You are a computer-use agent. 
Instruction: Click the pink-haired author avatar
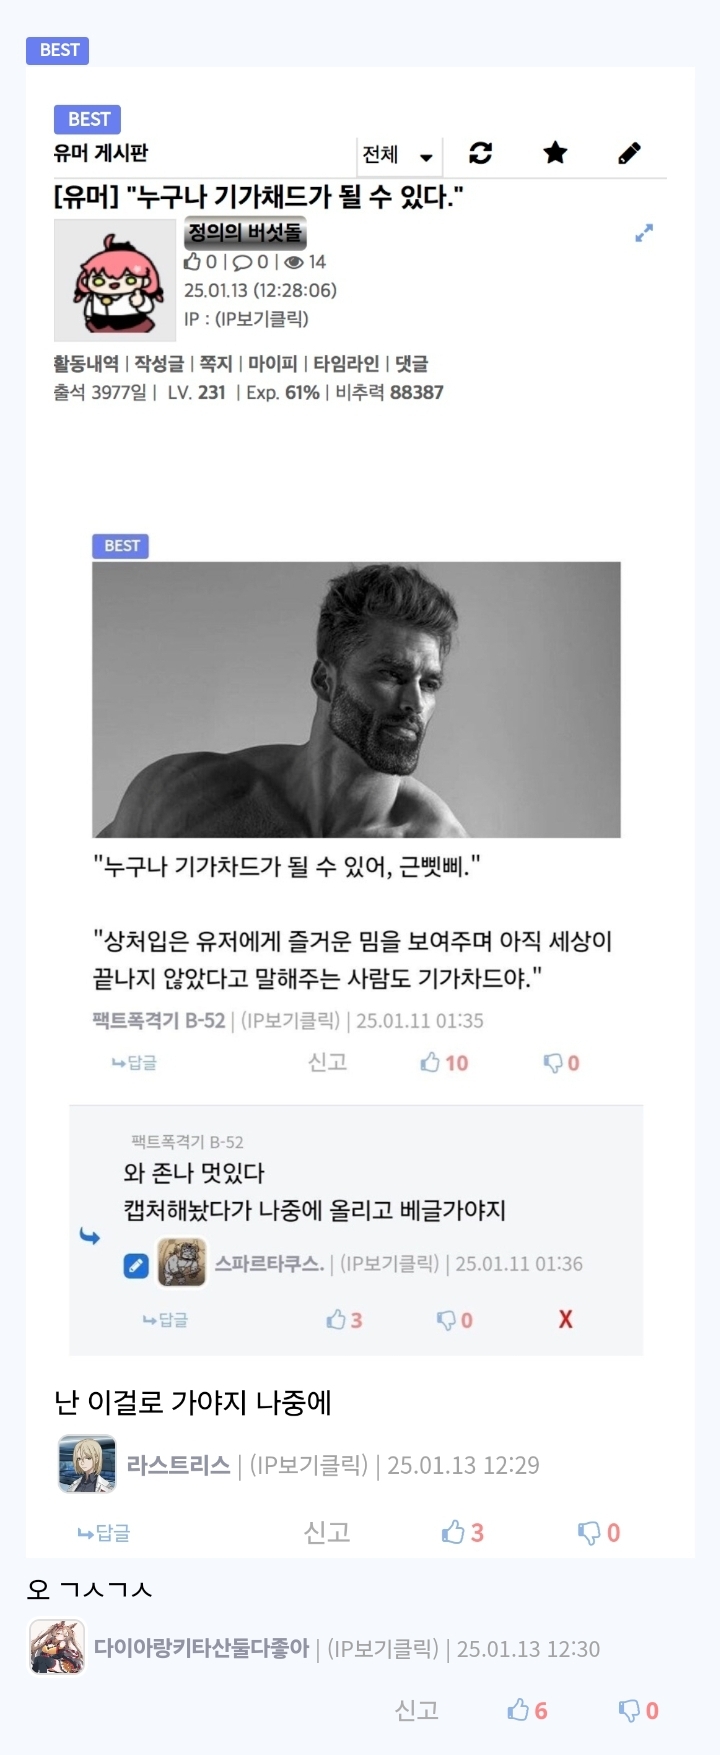pos(115,281)
